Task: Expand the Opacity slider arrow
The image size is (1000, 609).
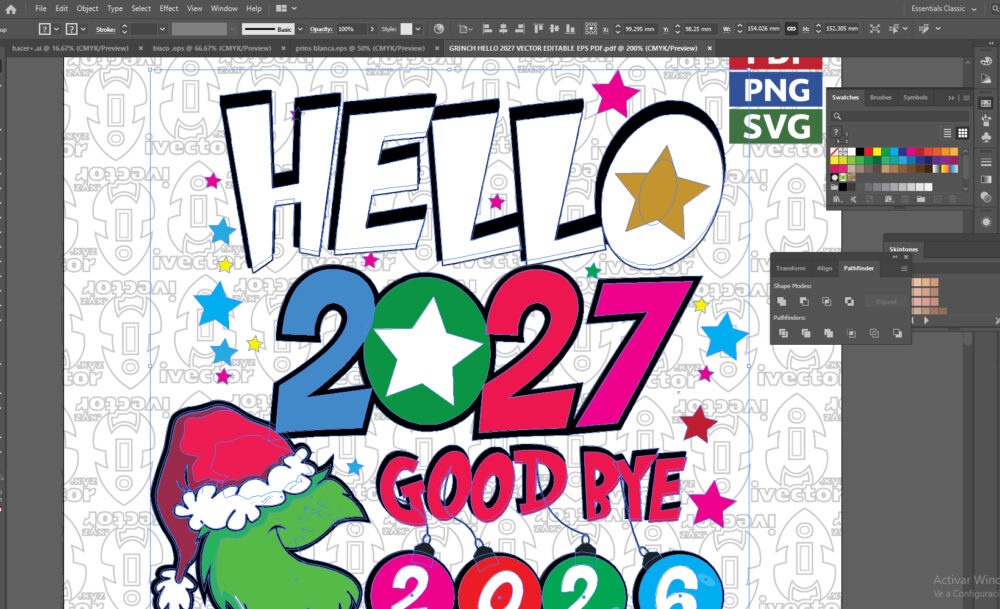Action: pos(372,29)
